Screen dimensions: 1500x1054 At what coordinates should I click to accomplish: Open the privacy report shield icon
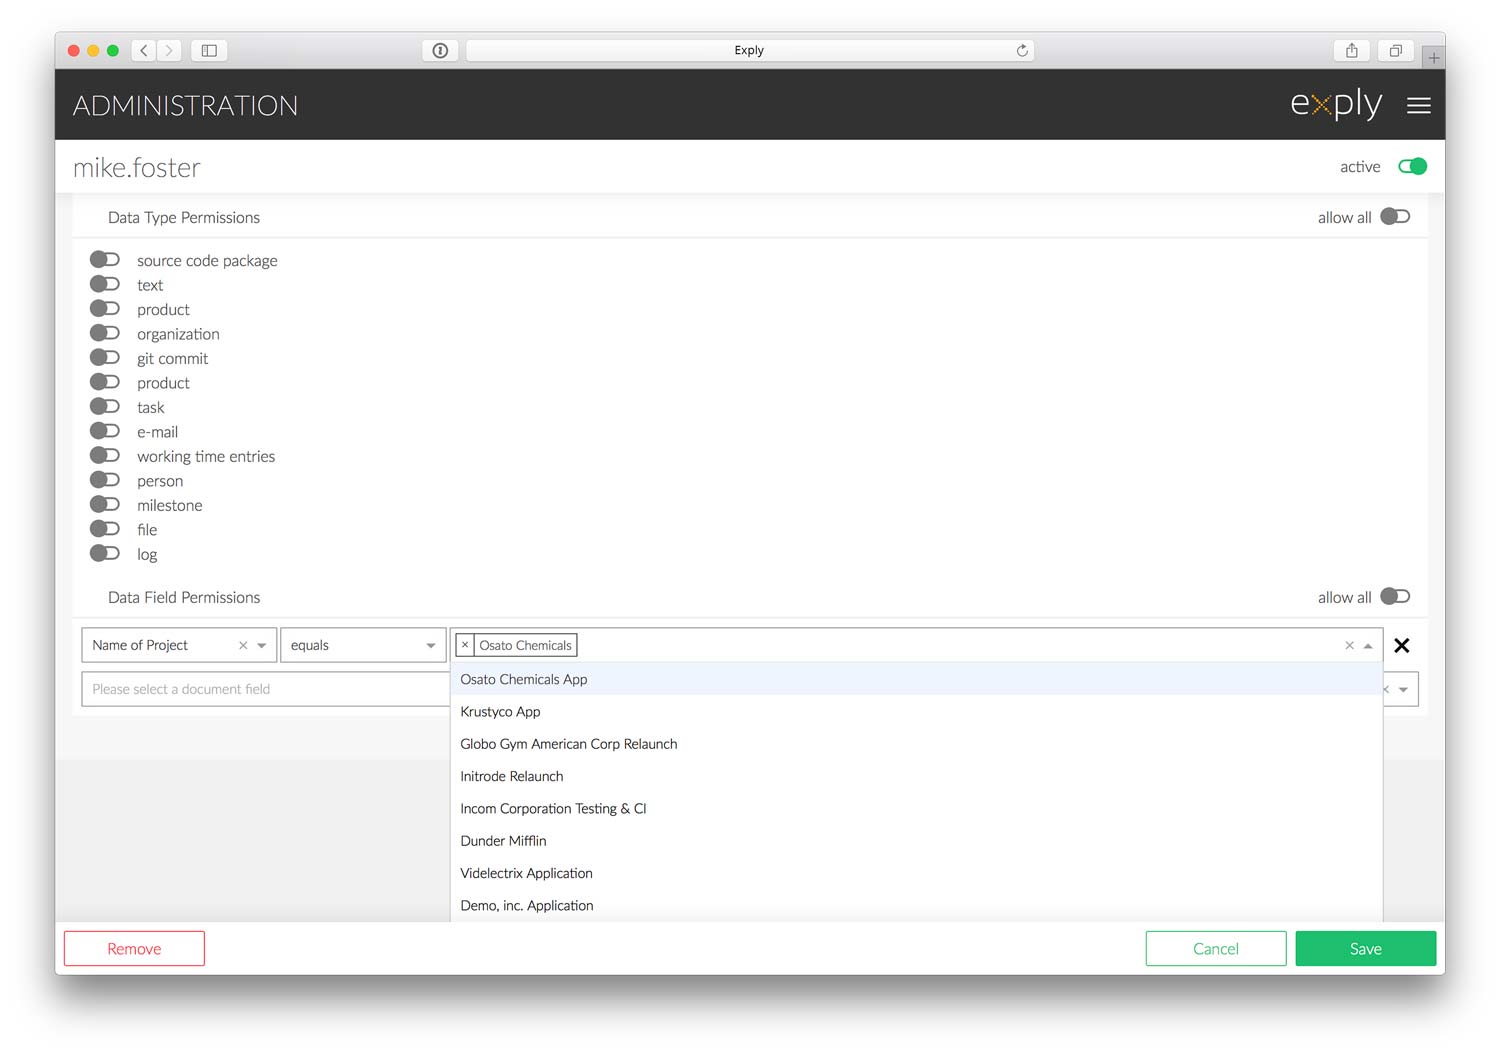[440, 50]
